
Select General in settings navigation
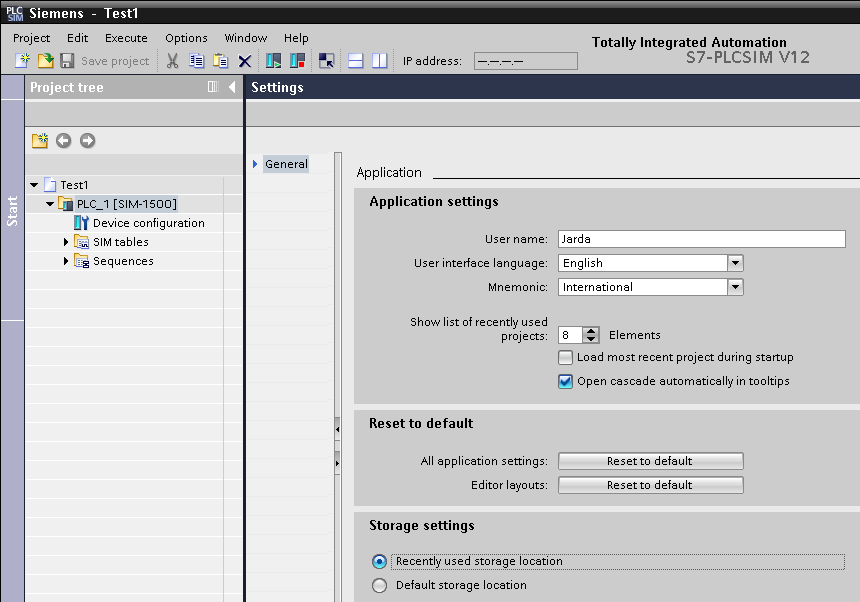[x=286, y=164]
